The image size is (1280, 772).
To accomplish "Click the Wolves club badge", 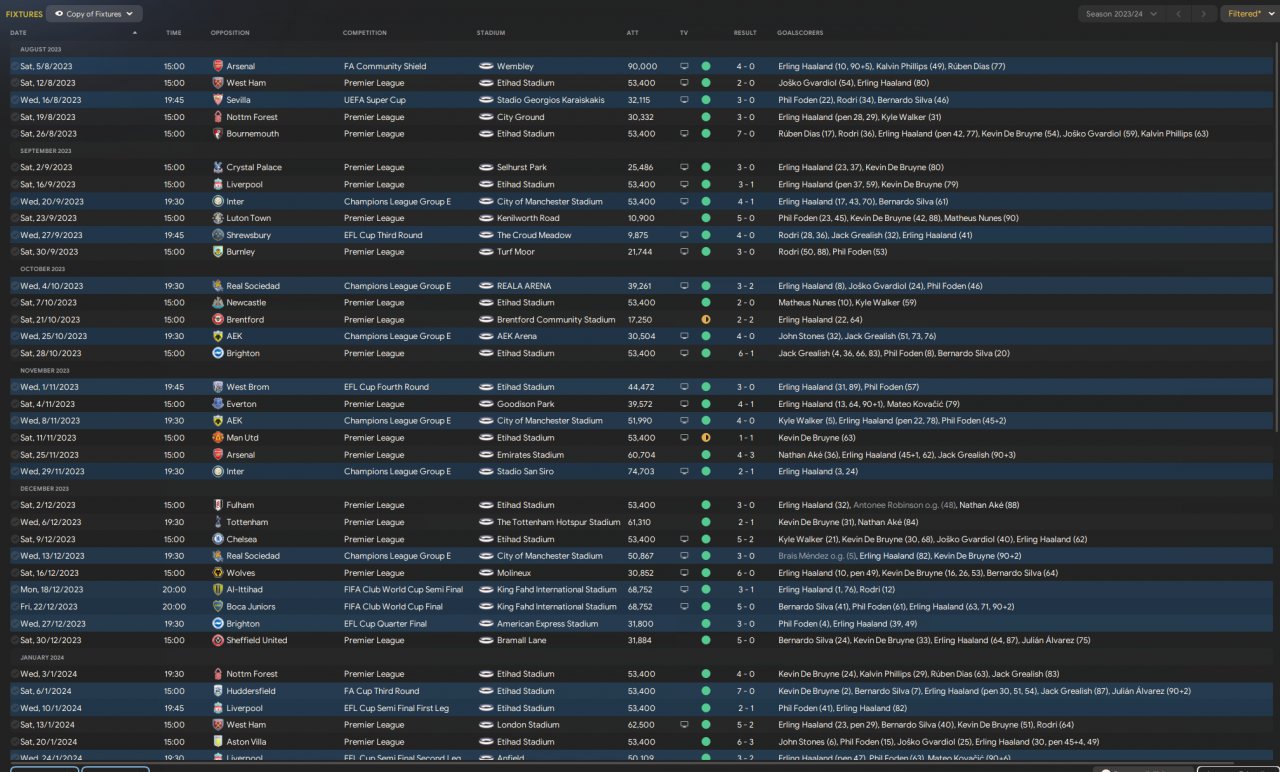I will pyautogui.click(x=218, y=573).
